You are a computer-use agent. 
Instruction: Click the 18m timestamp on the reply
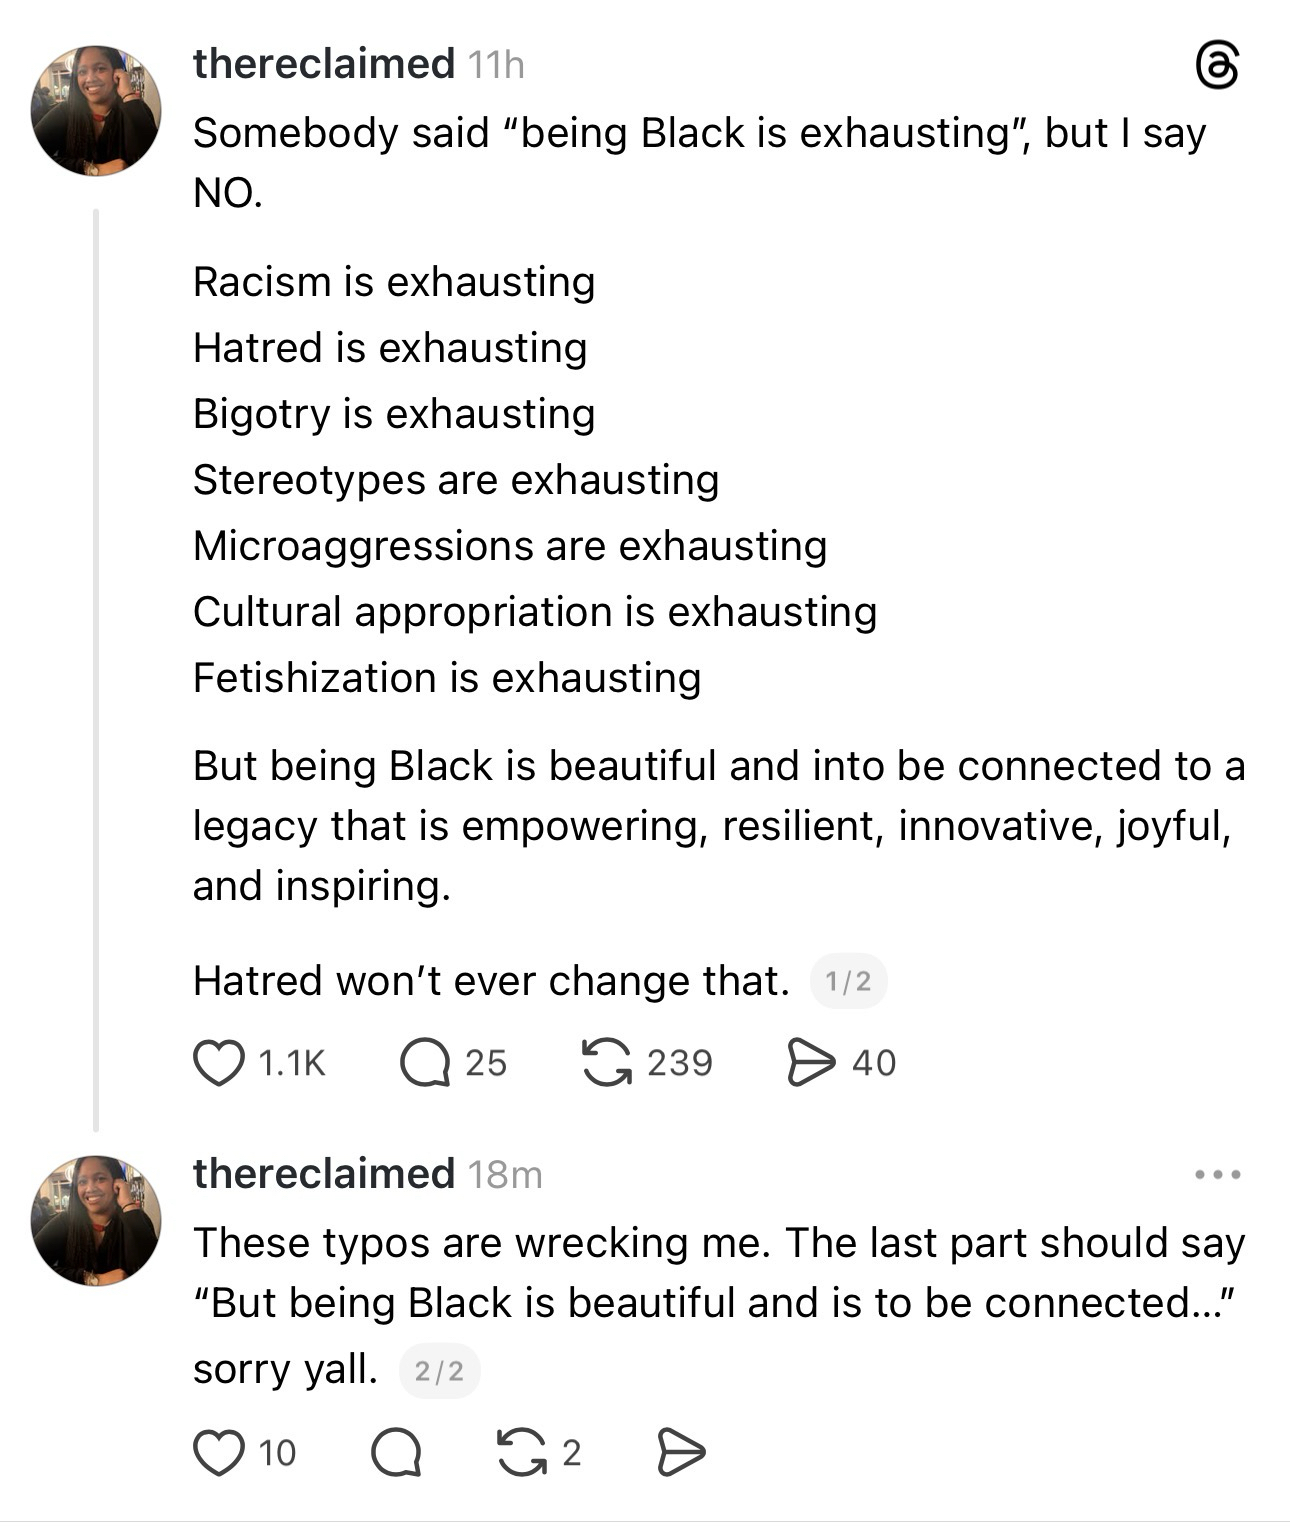point(505,1175)
